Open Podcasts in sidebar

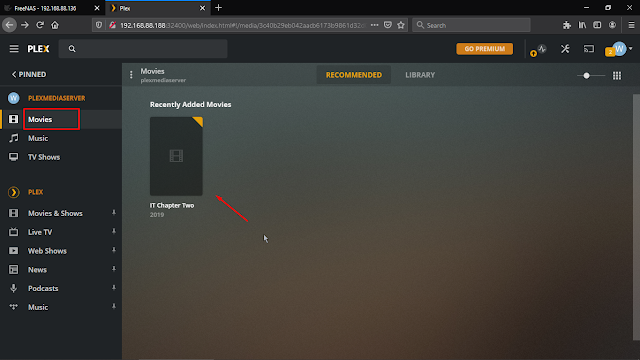click(x=43, y=288)
